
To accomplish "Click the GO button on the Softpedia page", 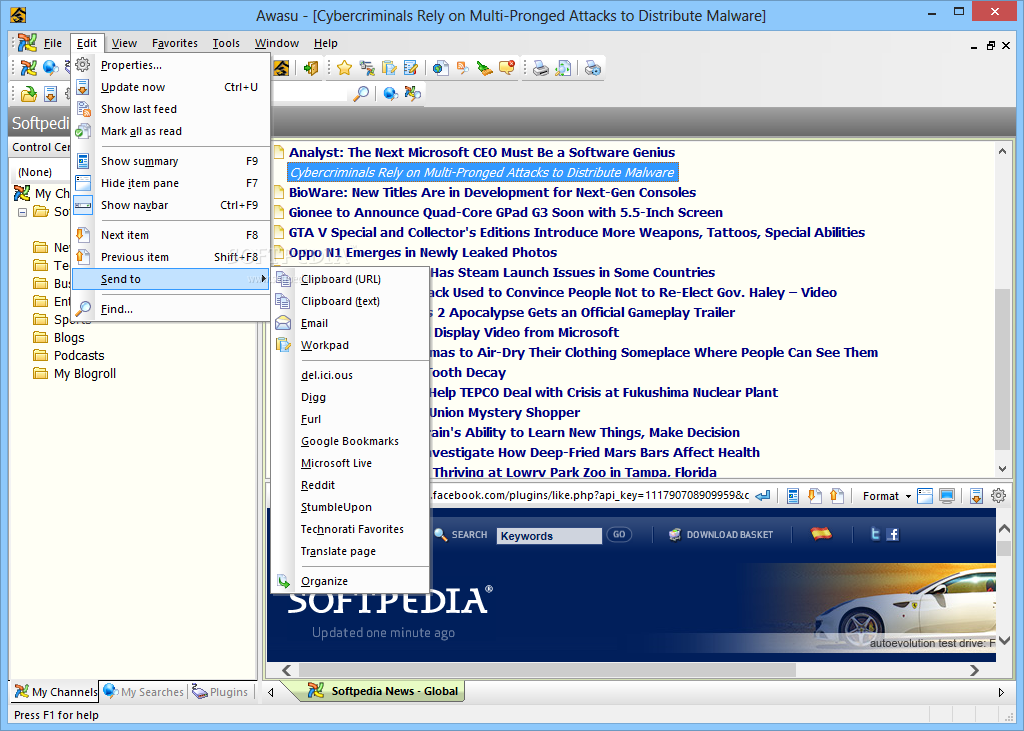I will click(x=619, y=534).
